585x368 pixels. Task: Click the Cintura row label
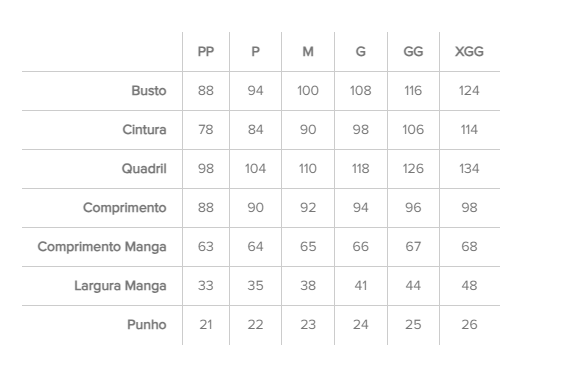[144, 130]
